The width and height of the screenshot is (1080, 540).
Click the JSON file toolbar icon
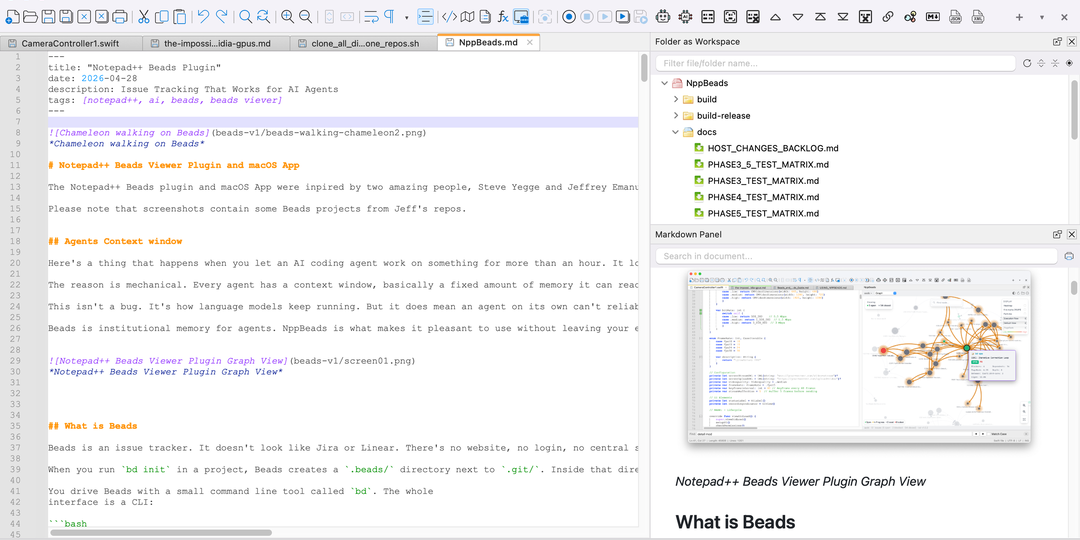(955, 17)
